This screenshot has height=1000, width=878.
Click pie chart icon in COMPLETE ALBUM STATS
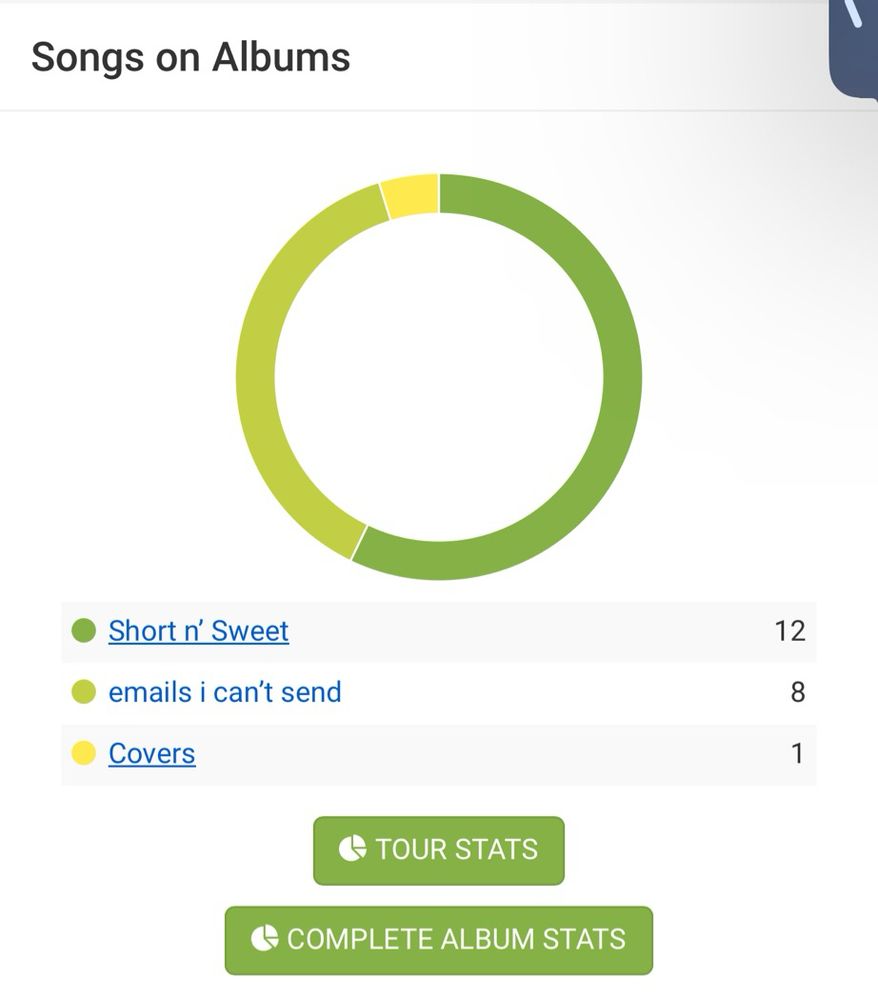tap(264, 938)
